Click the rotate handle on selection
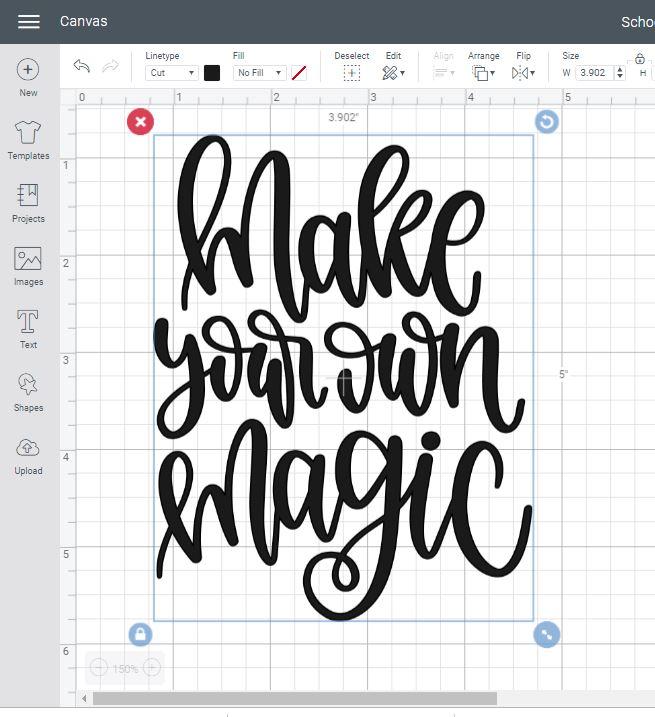The height and width of the screenshot is (717, 655). tap(547, 122)
